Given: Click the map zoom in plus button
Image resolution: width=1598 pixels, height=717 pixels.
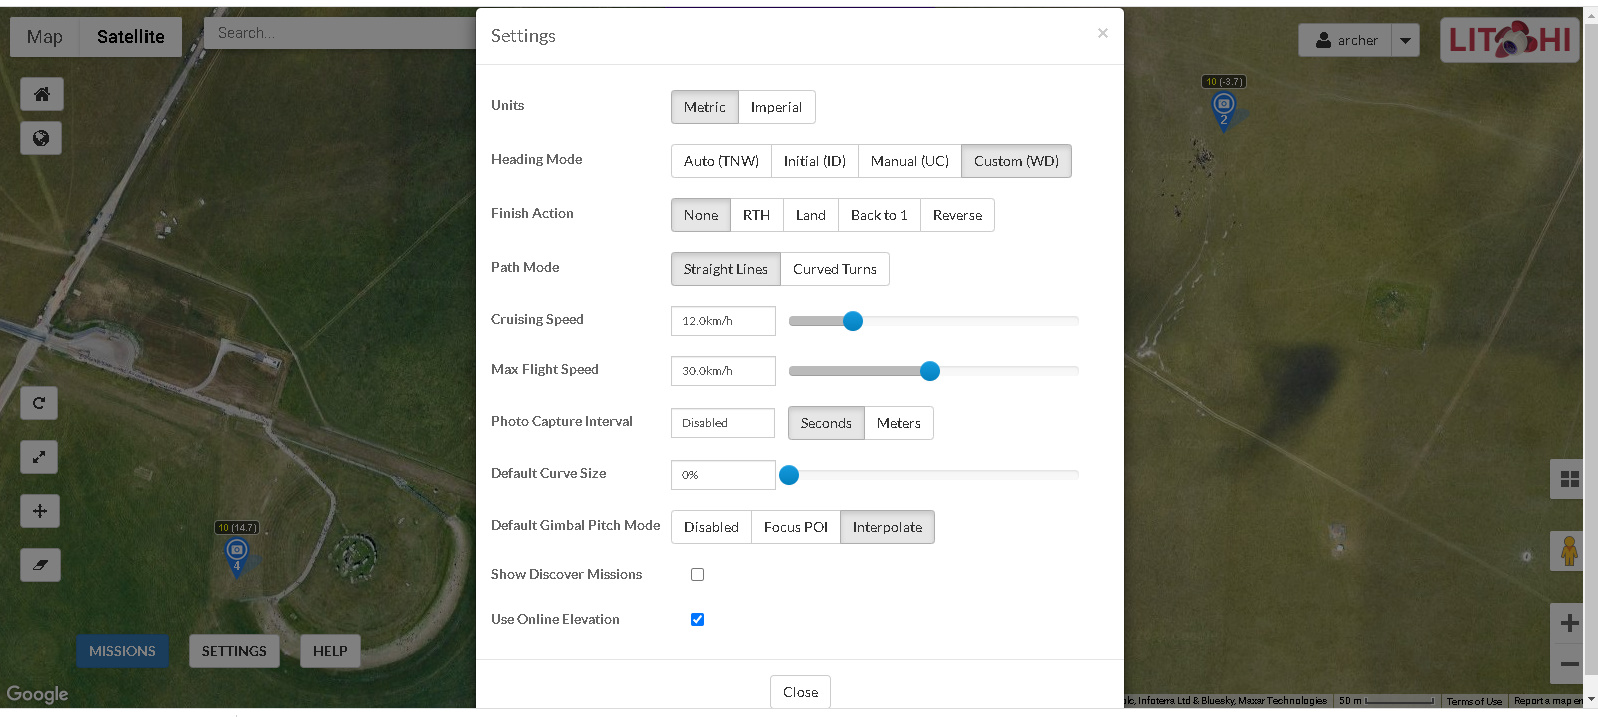Looking at the screenshot, I should [1569, 623].
